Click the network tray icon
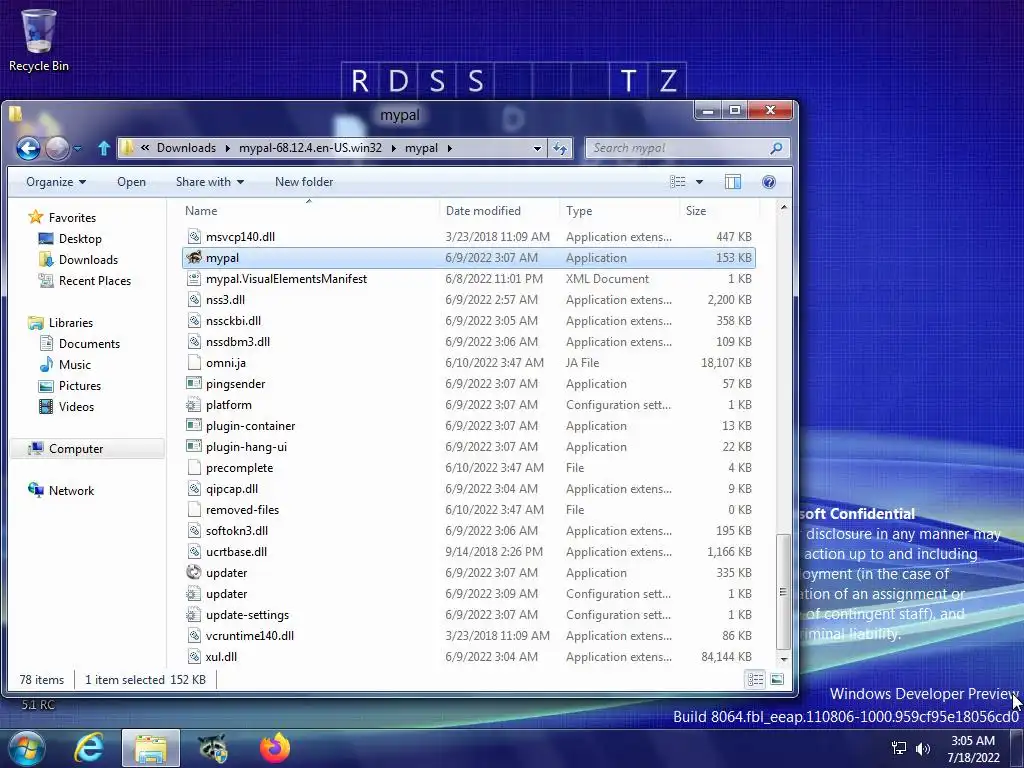This screenshot has height=768, width=1024. coord(899,748)
